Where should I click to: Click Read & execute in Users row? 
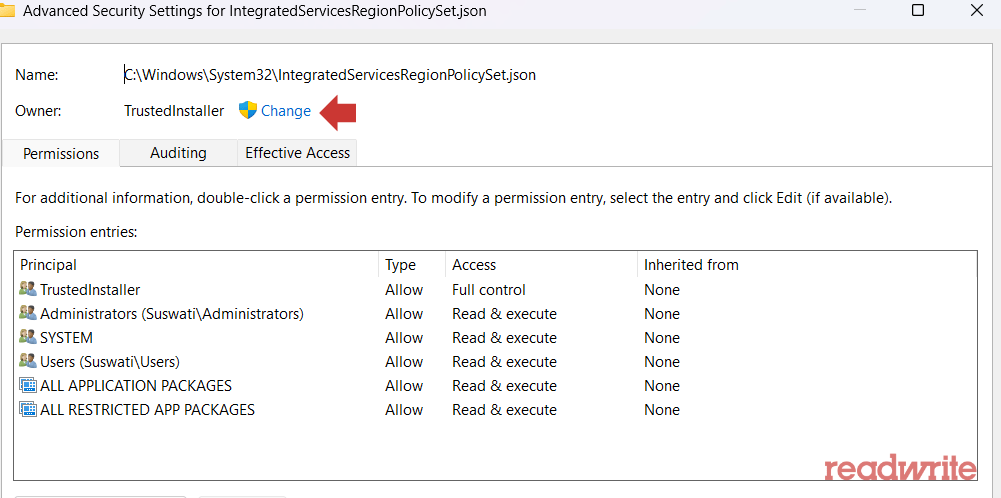click(504, 362)
